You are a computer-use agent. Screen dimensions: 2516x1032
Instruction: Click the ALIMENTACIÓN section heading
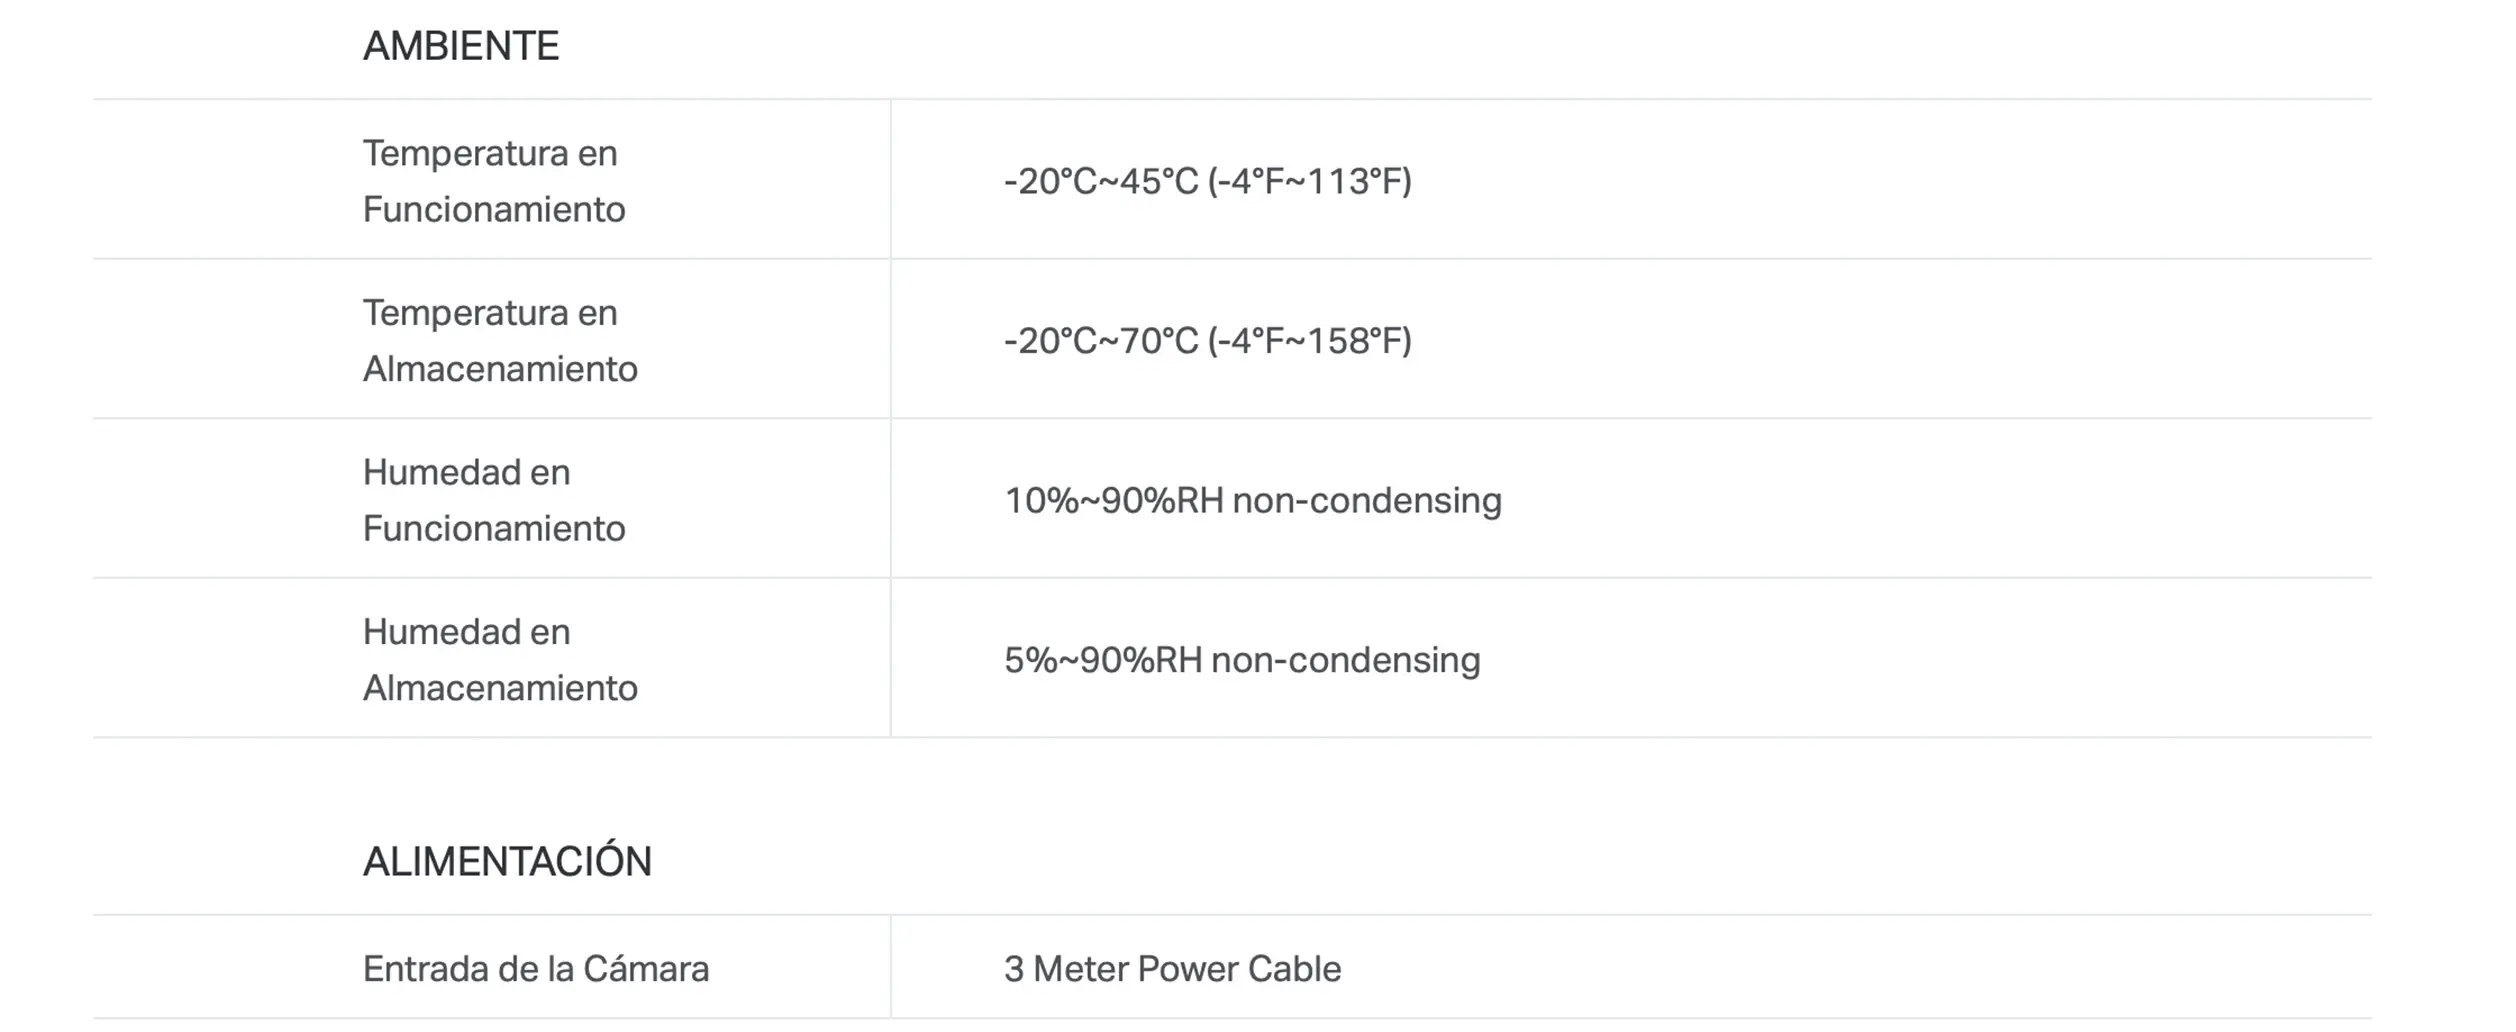point(506,861)
